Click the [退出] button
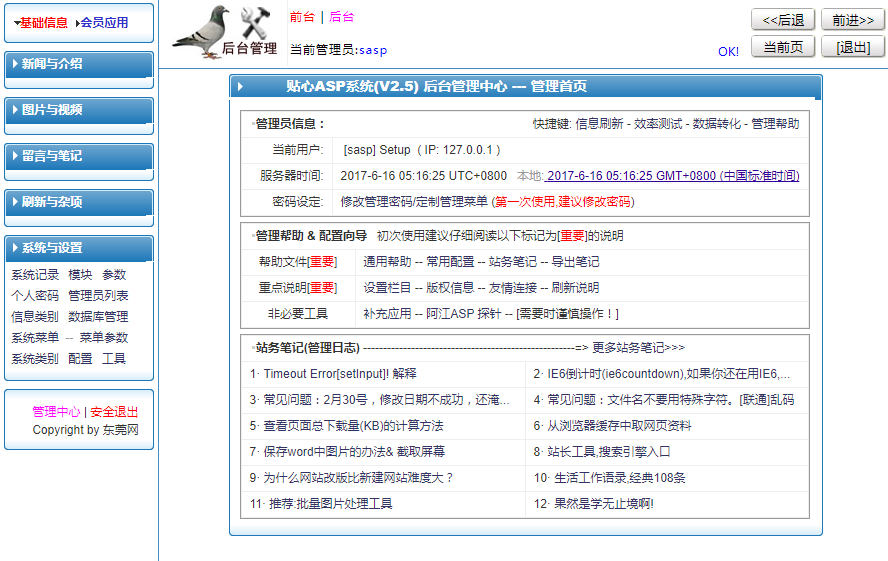This screenshot has height=561, width=888. (x=853, y=47)
